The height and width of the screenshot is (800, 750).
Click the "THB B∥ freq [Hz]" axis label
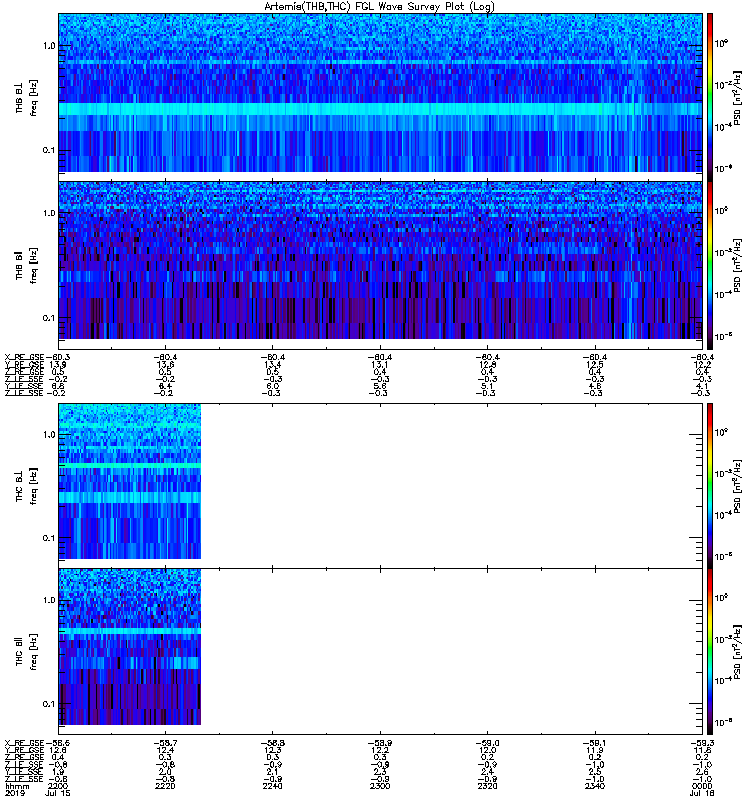pos(26,265)
